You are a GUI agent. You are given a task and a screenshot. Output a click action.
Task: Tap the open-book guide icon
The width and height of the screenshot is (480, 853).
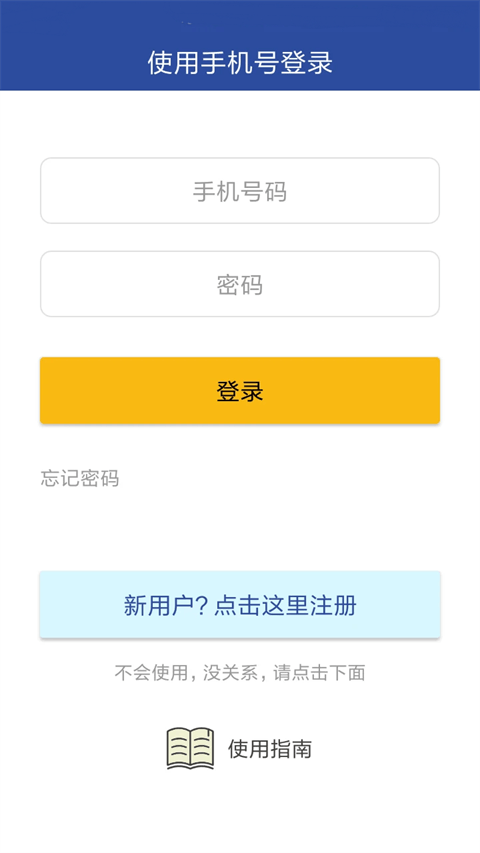point(190,749)
